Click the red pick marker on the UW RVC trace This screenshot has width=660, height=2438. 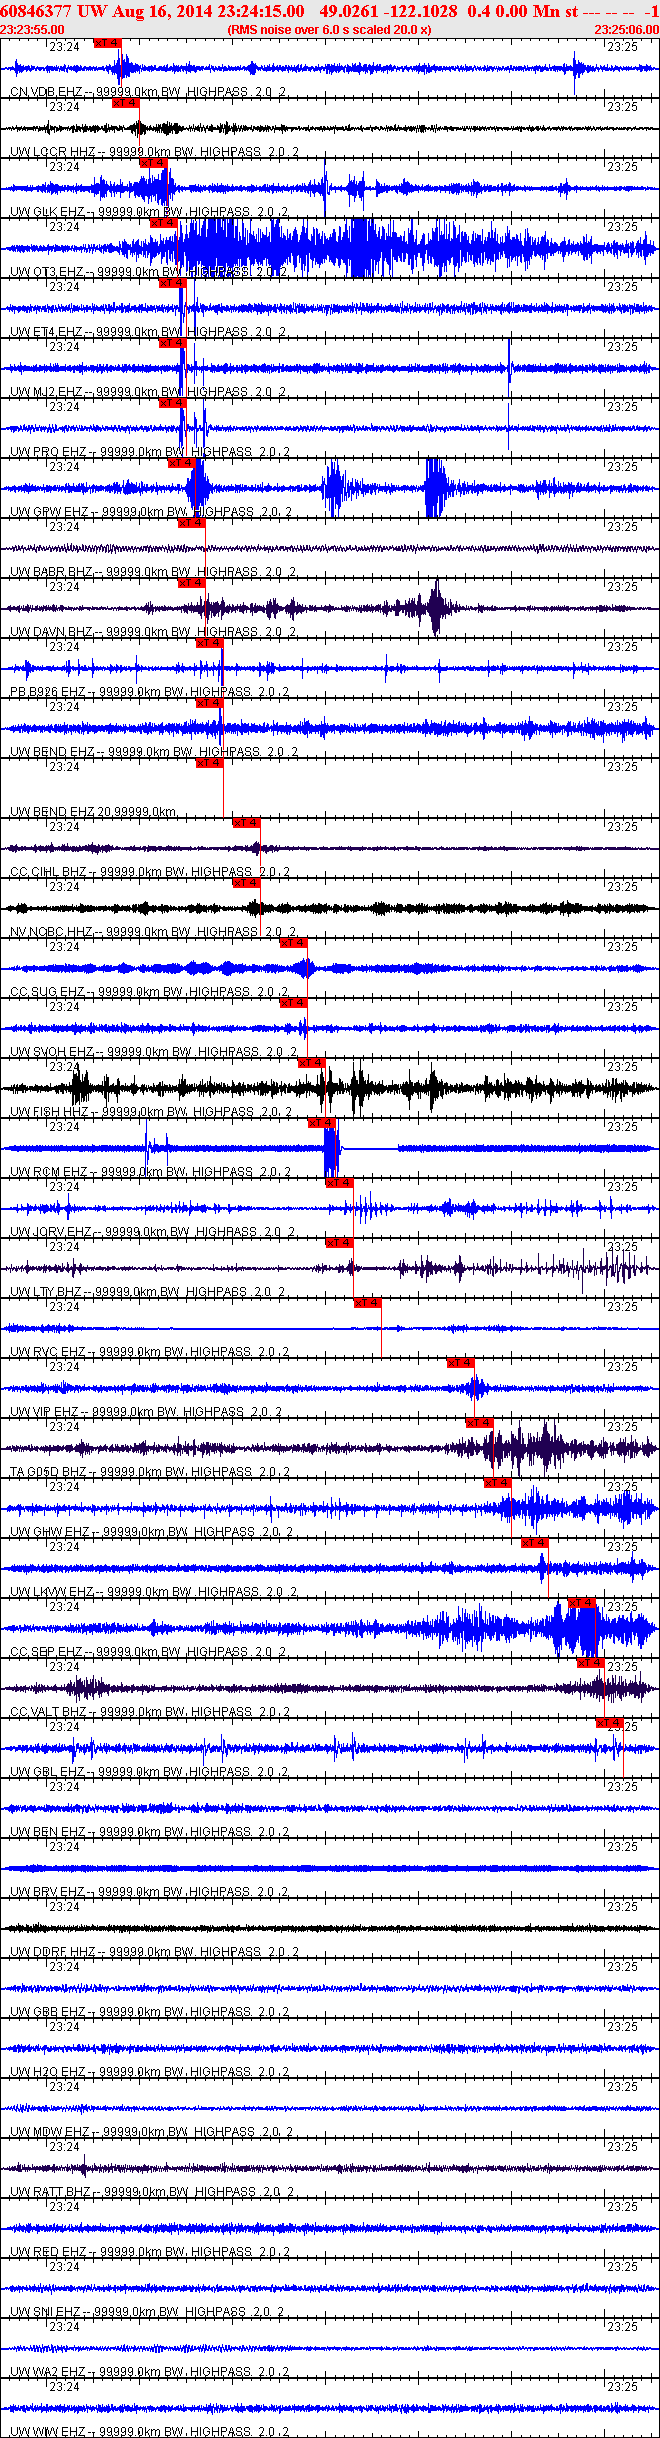pyautogui.click(x=367, y=1303)
